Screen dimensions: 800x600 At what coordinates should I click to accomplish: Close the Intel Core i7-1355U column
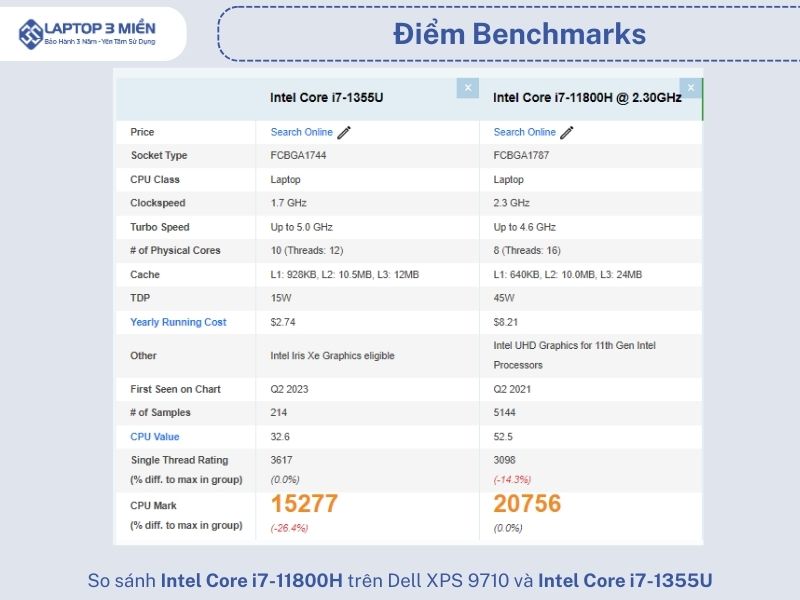(x=467, y=88)
